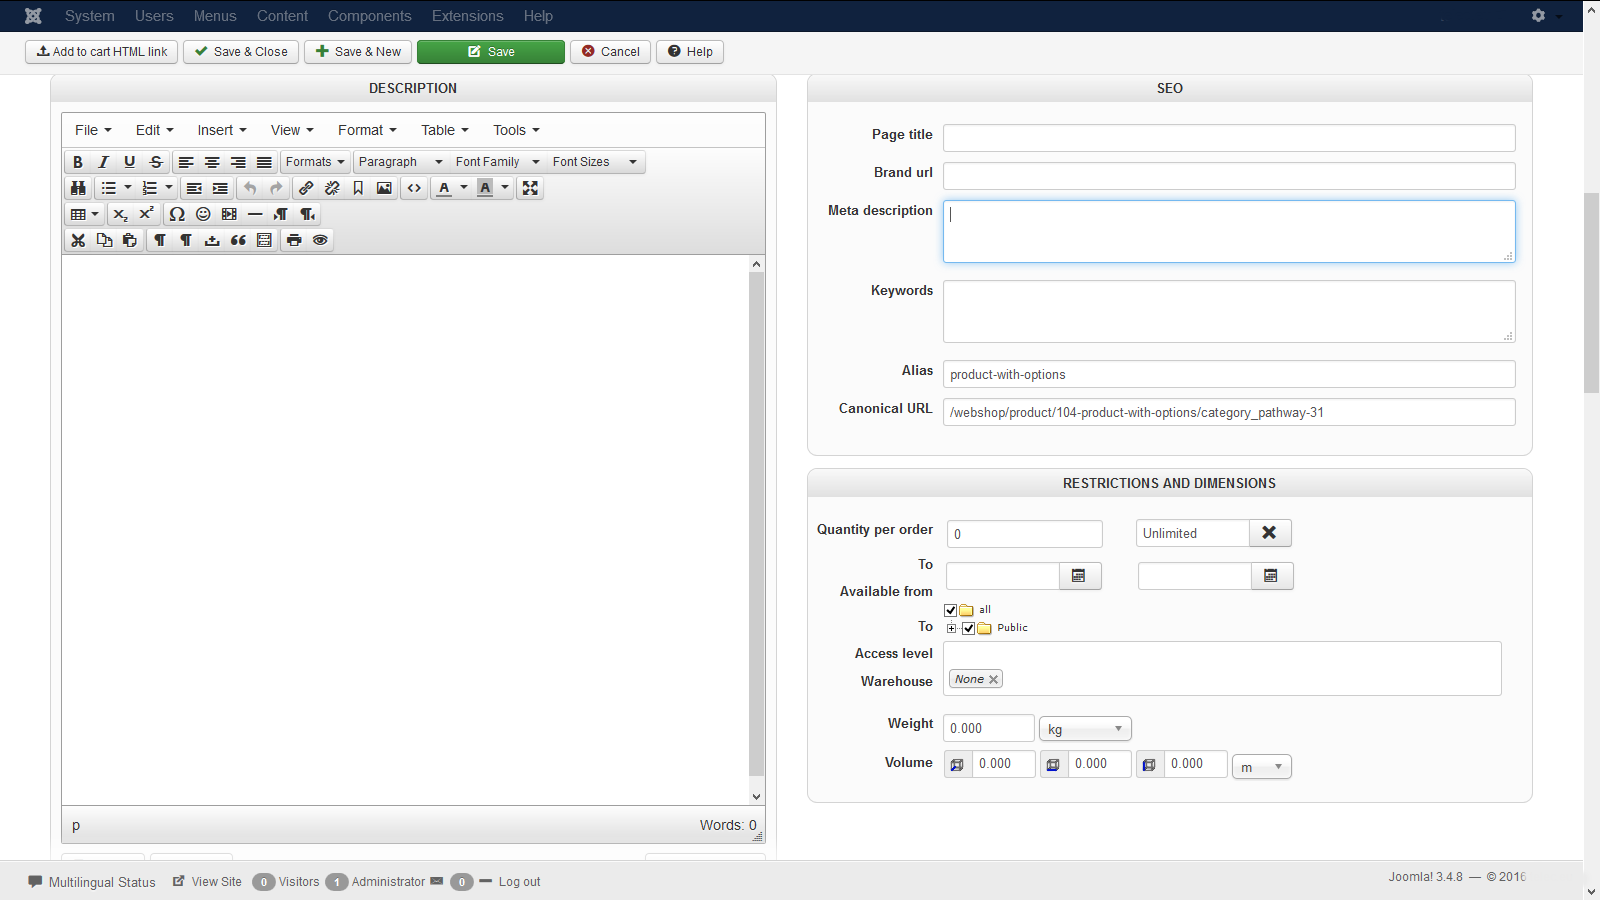The height and width of the screenshot is (900, 1600).
Task: Insert a horizontal line
Action: point(255,214)
